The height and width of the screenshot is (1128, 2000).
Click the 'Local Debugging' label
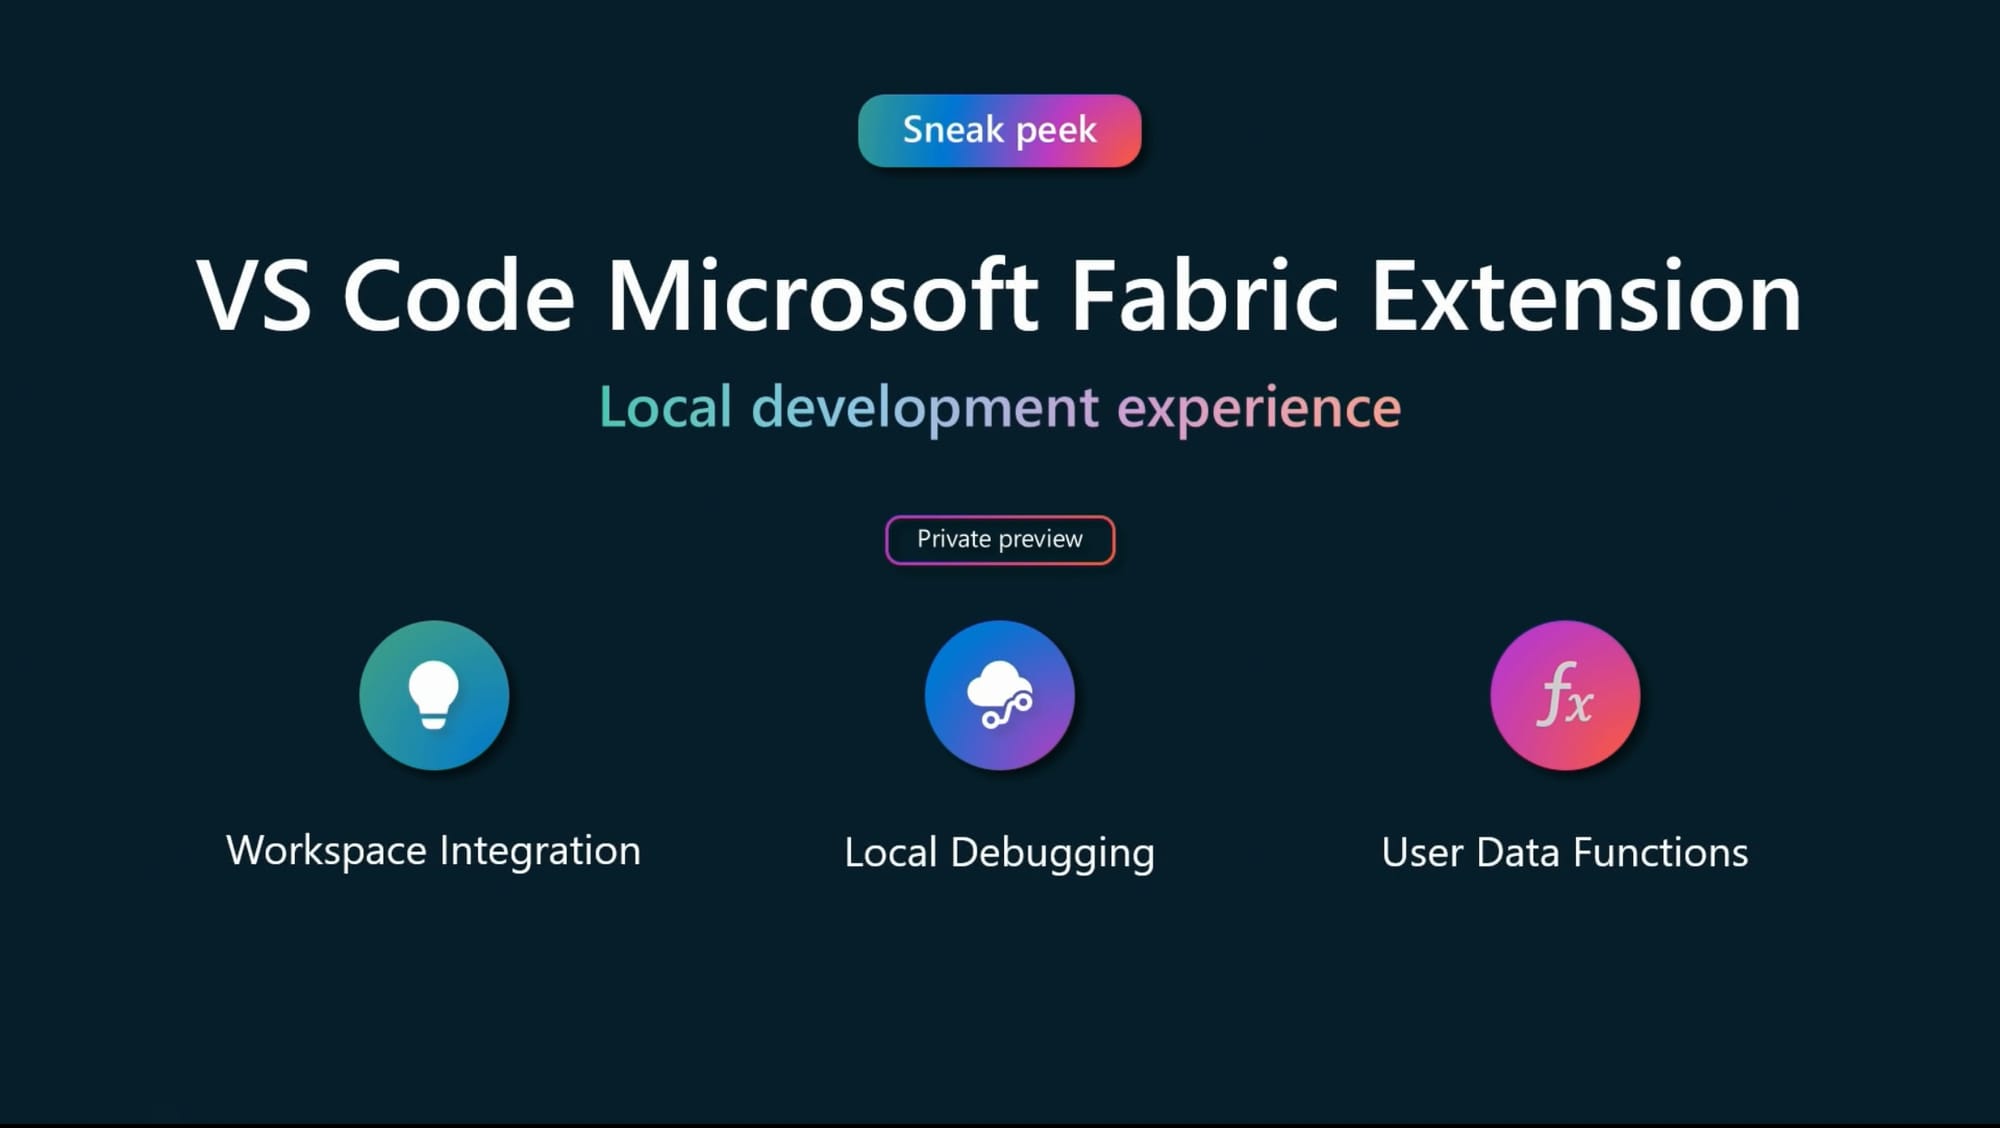(x=1000, y=853)
